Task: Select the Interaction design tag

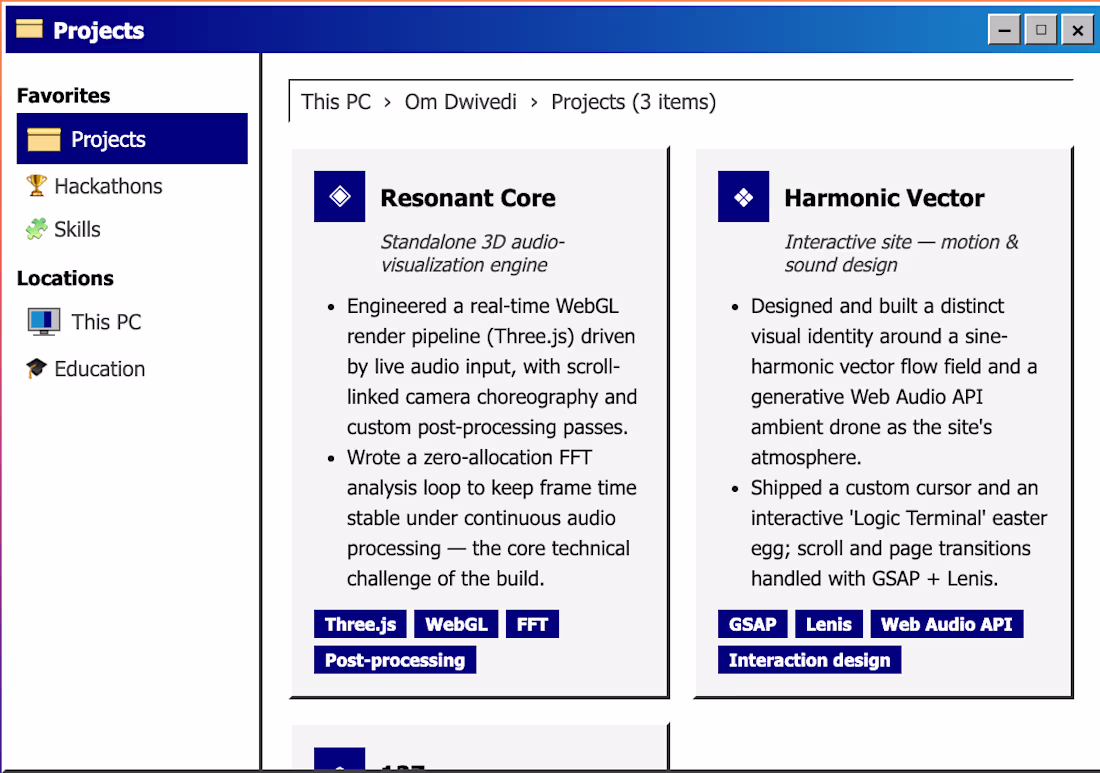Action: [x=810, y=659]
